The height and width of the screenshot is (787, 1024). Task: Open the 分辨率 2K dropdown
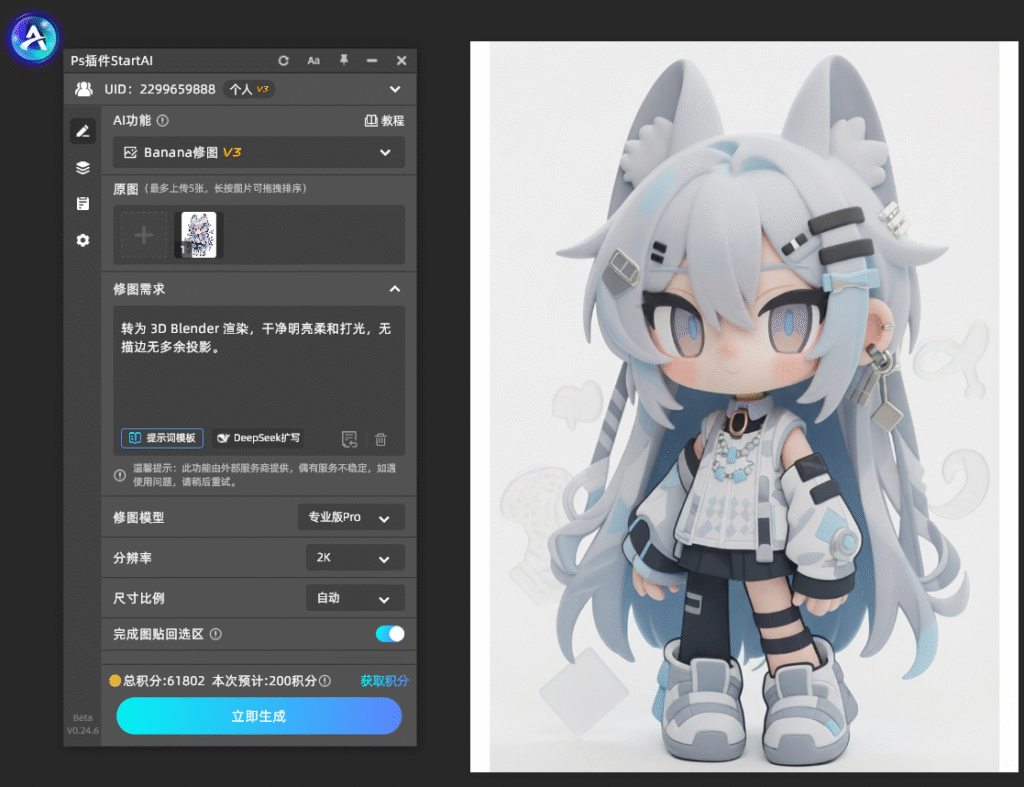(x=355, y=558)
